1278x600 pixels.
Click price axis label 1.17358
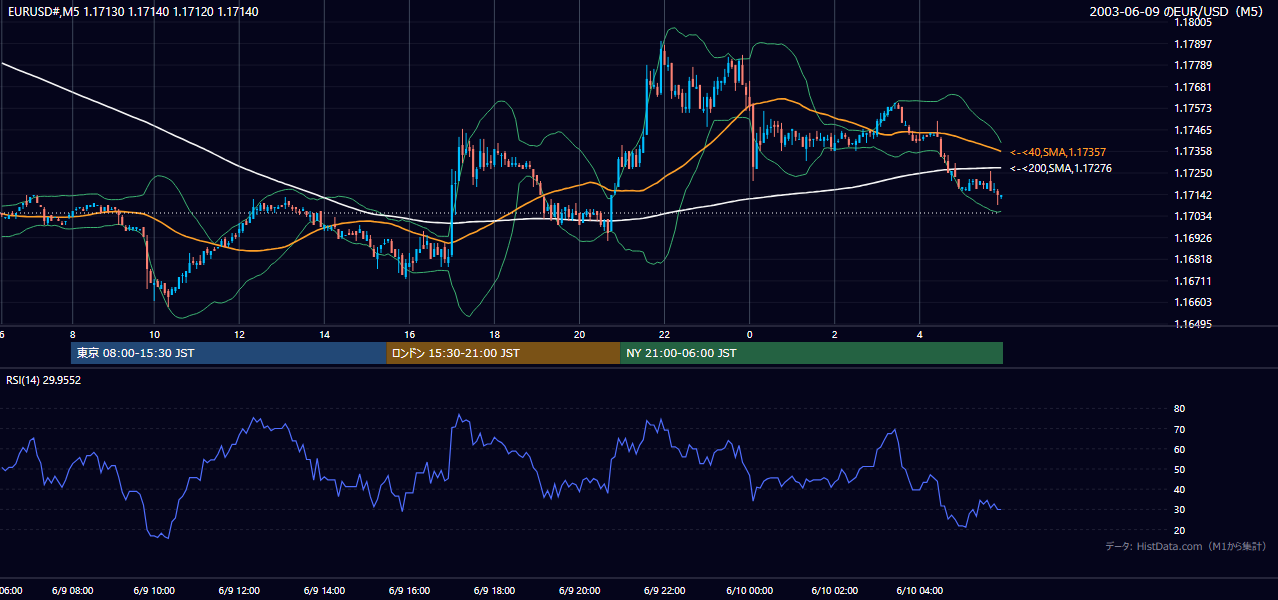click(x=1191, y=151)
